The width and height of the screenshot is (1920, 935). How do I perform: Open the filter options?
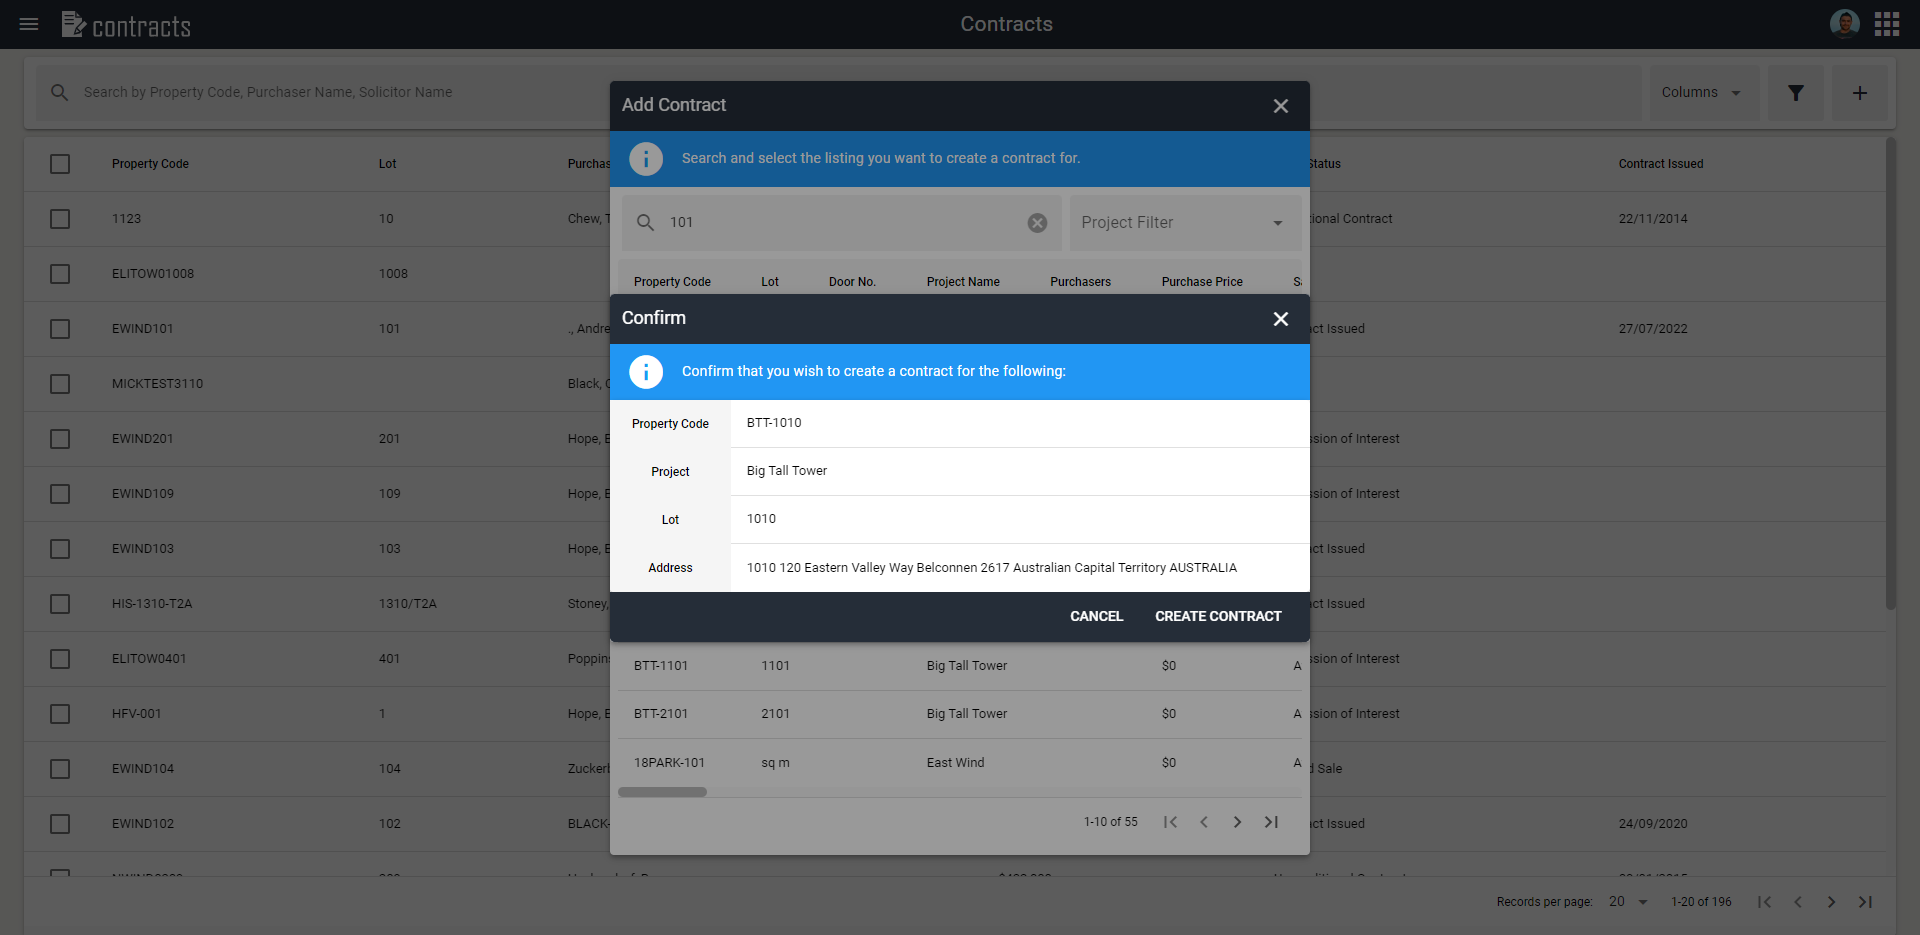(x=1795, y=92)
